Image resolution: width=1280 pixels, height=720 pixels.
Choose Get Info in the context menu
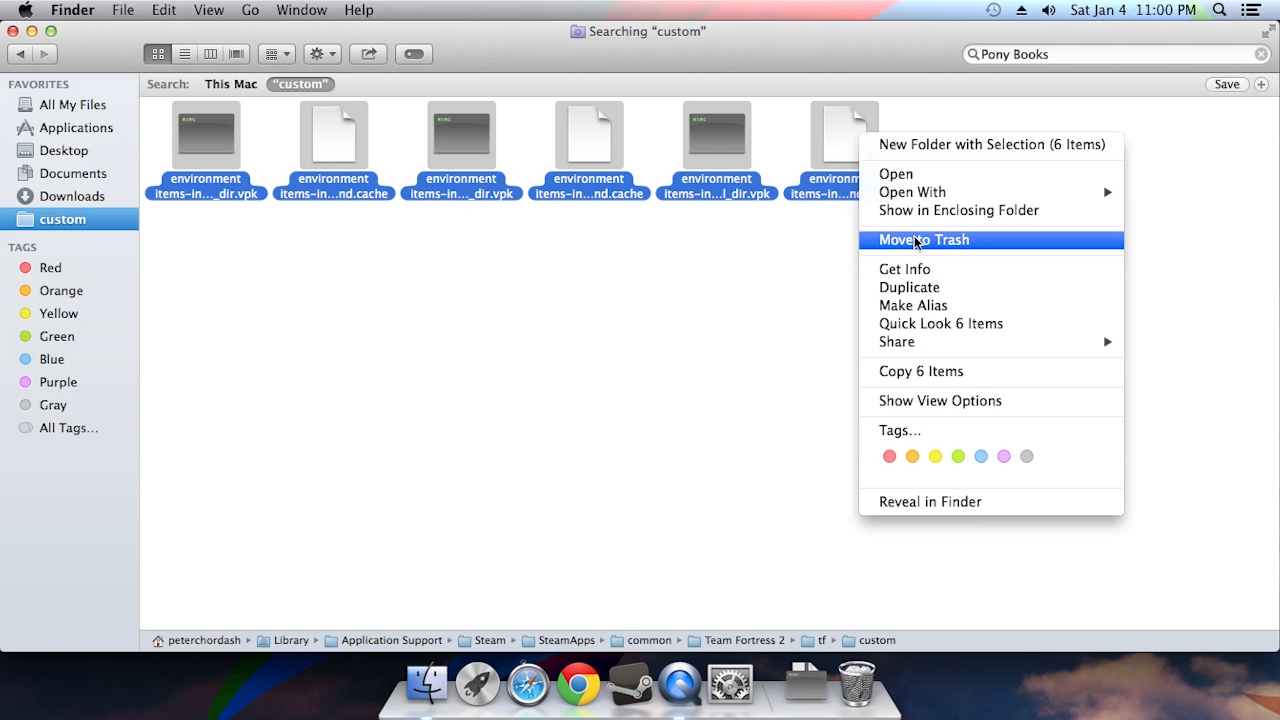pyautogui.click(x=991, y=269)
